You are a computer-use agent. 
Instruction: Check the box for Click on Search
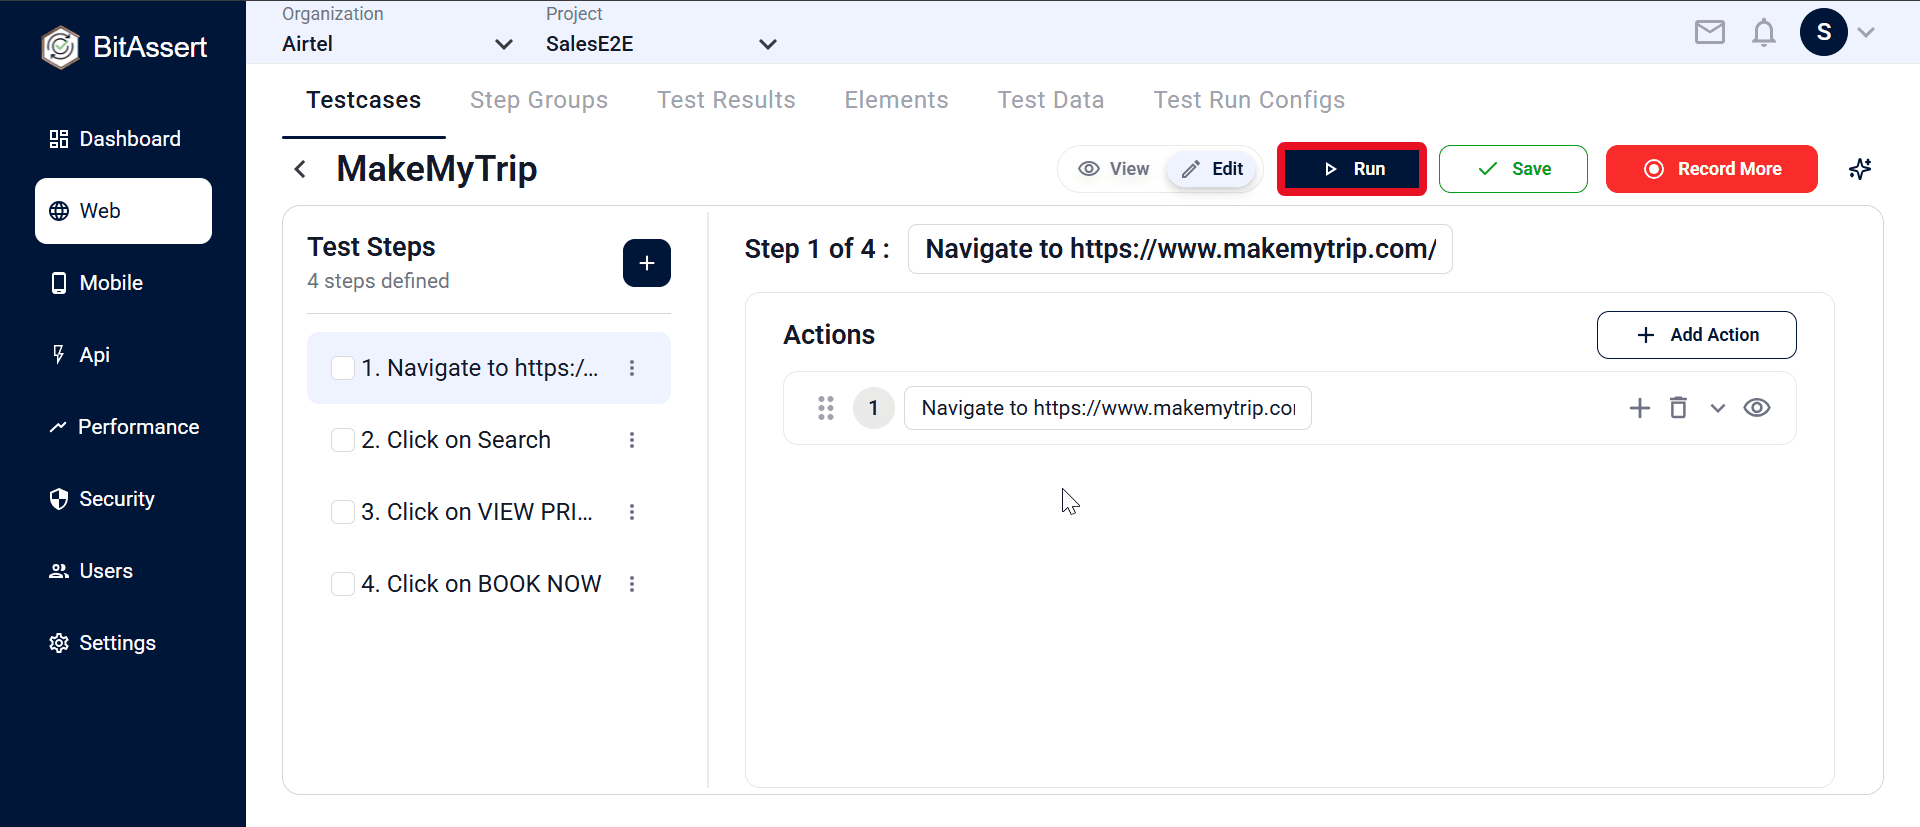click(343, 440)
